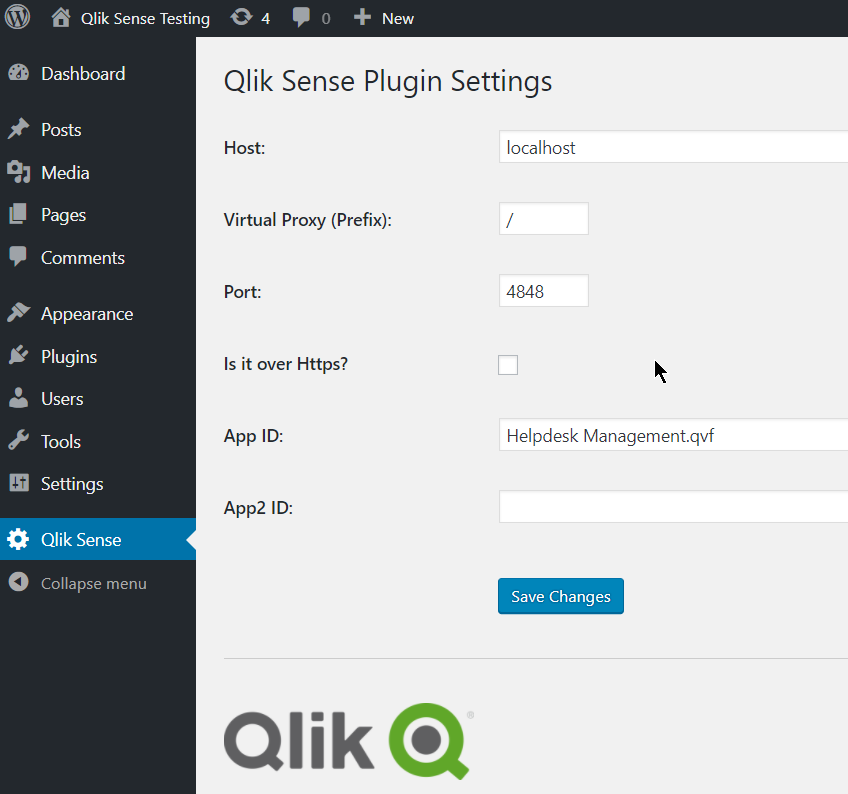This screenshot has height=794, width=848.
Task: Click the Appearance paintbrush icon
Action: 18,314
